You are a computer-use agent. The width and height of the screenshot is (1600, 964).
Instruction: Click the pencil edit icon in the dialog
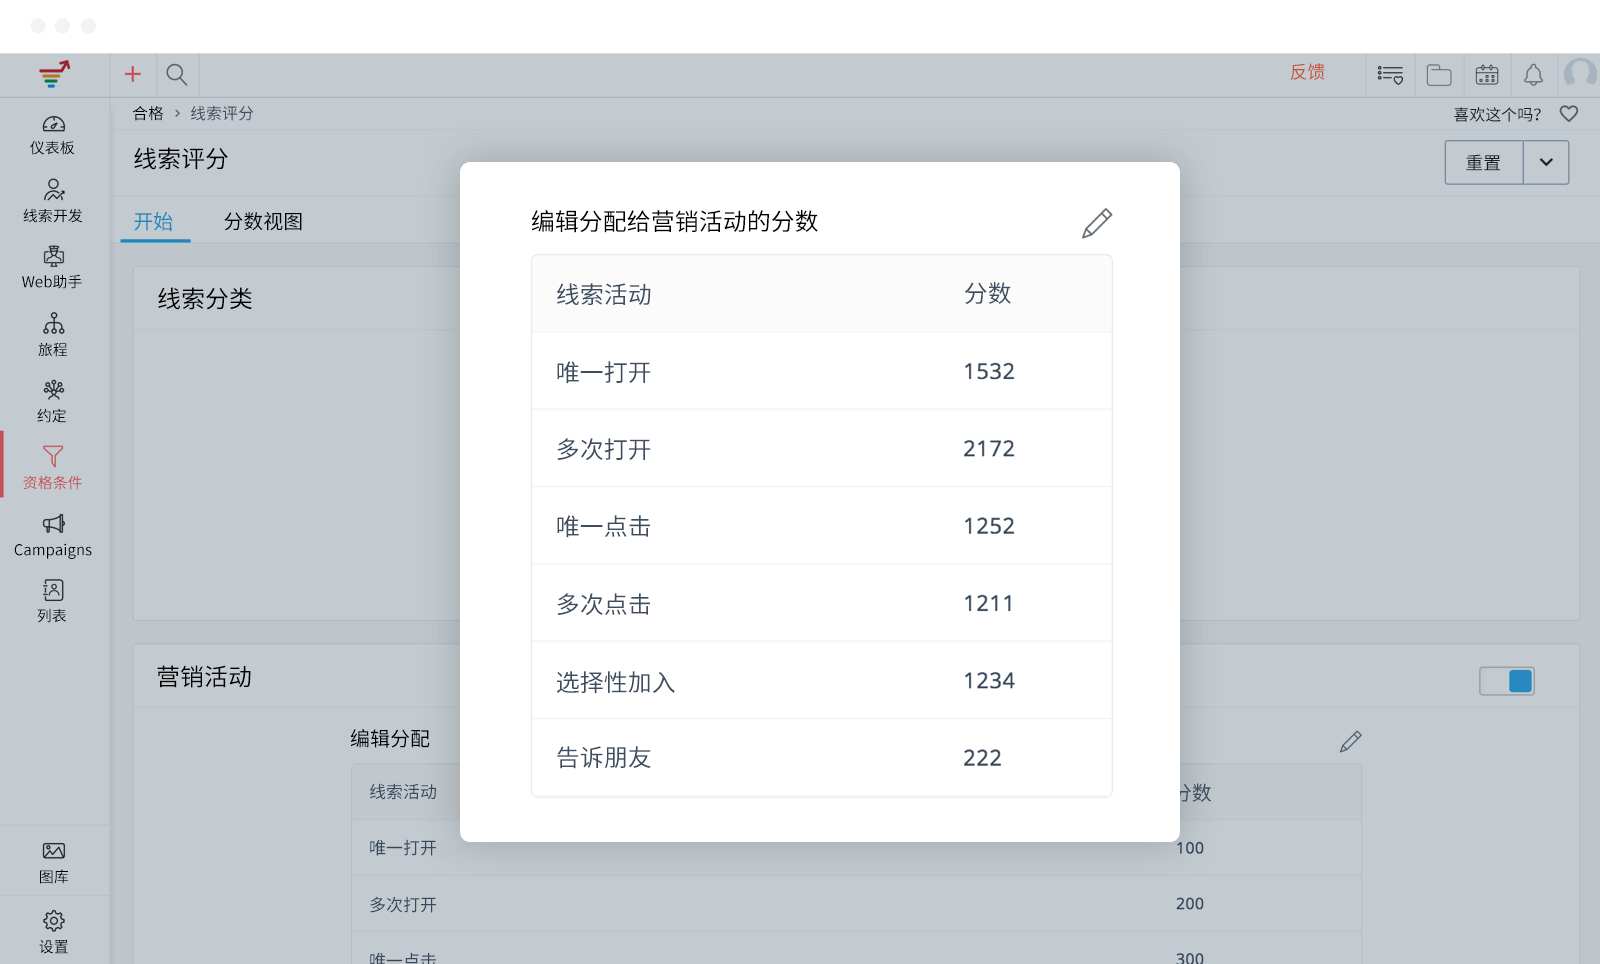pos(1096,223)
